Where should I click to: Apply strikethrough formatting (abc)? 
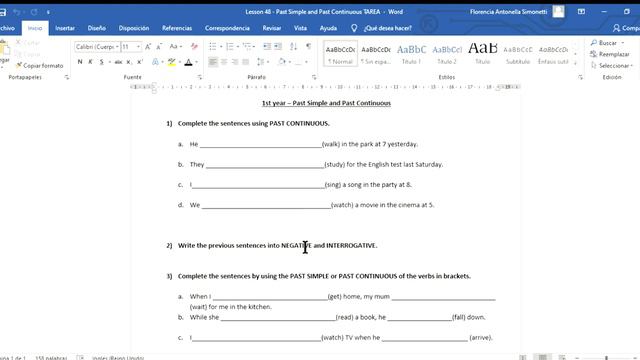tap(118, 62)
